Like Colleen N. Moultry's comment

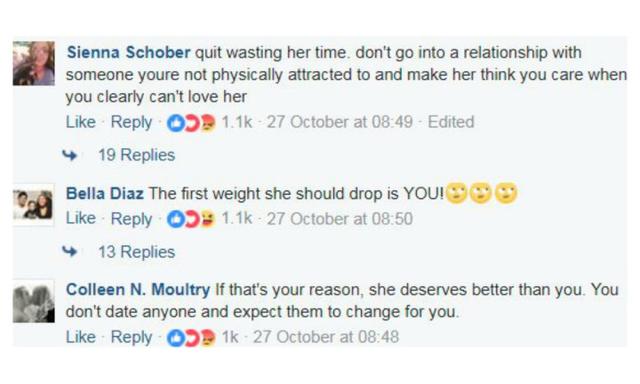tap(81, 337)
